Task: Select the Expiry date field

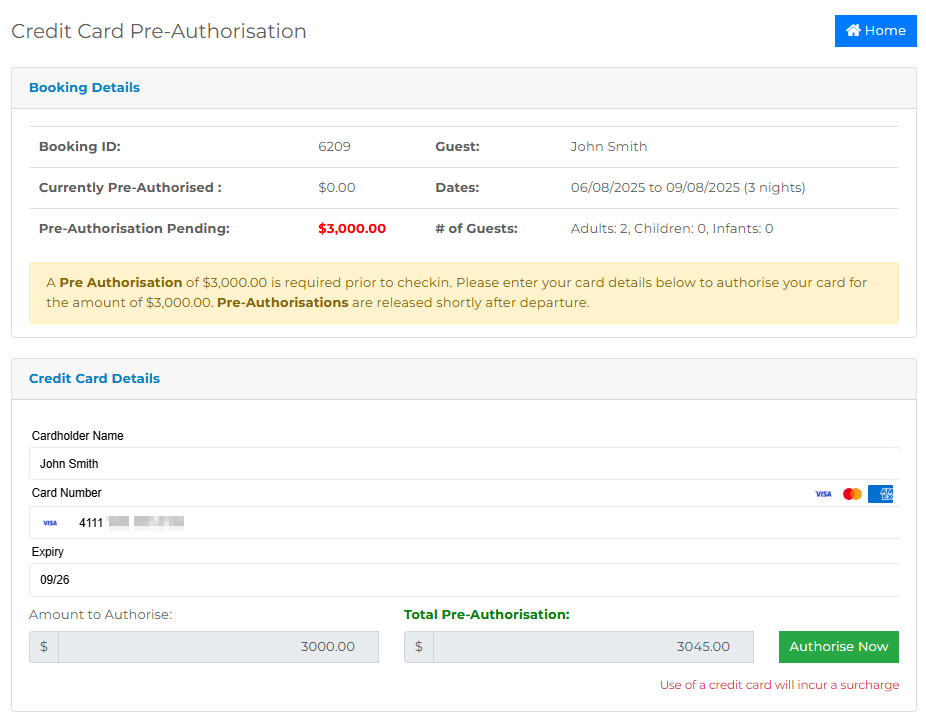Action: pyautogui.click(x=464, y=580)
